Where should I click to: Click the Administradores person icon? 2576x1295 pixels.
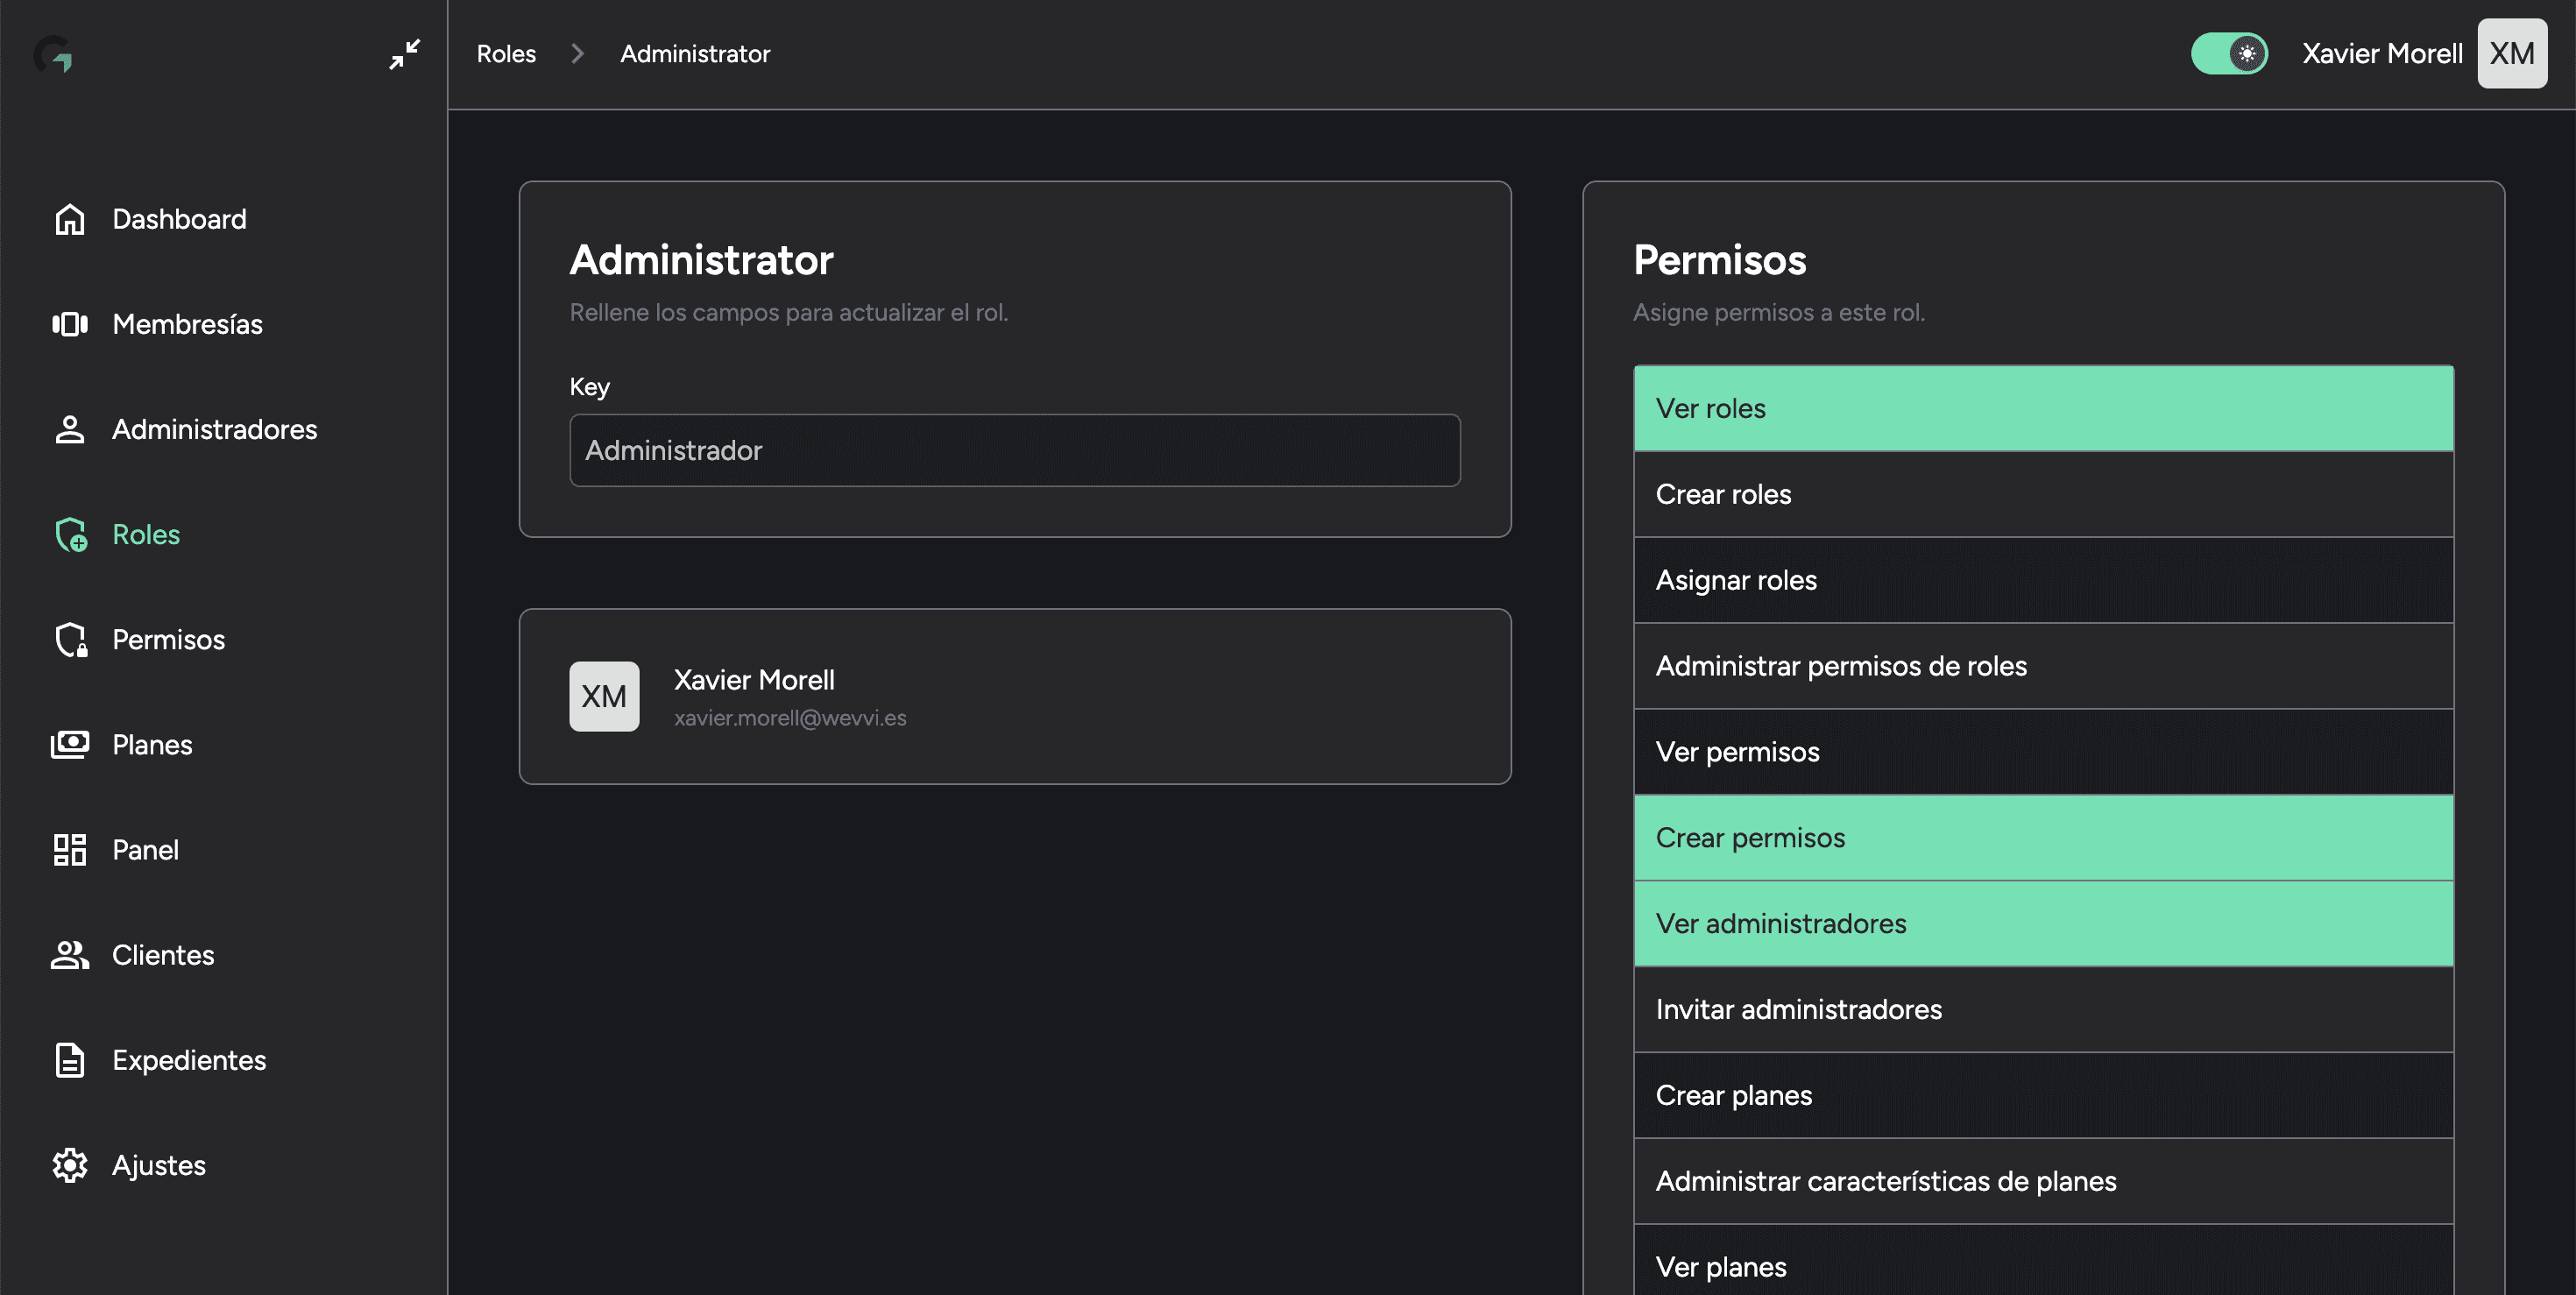click(x=69, y=429)
